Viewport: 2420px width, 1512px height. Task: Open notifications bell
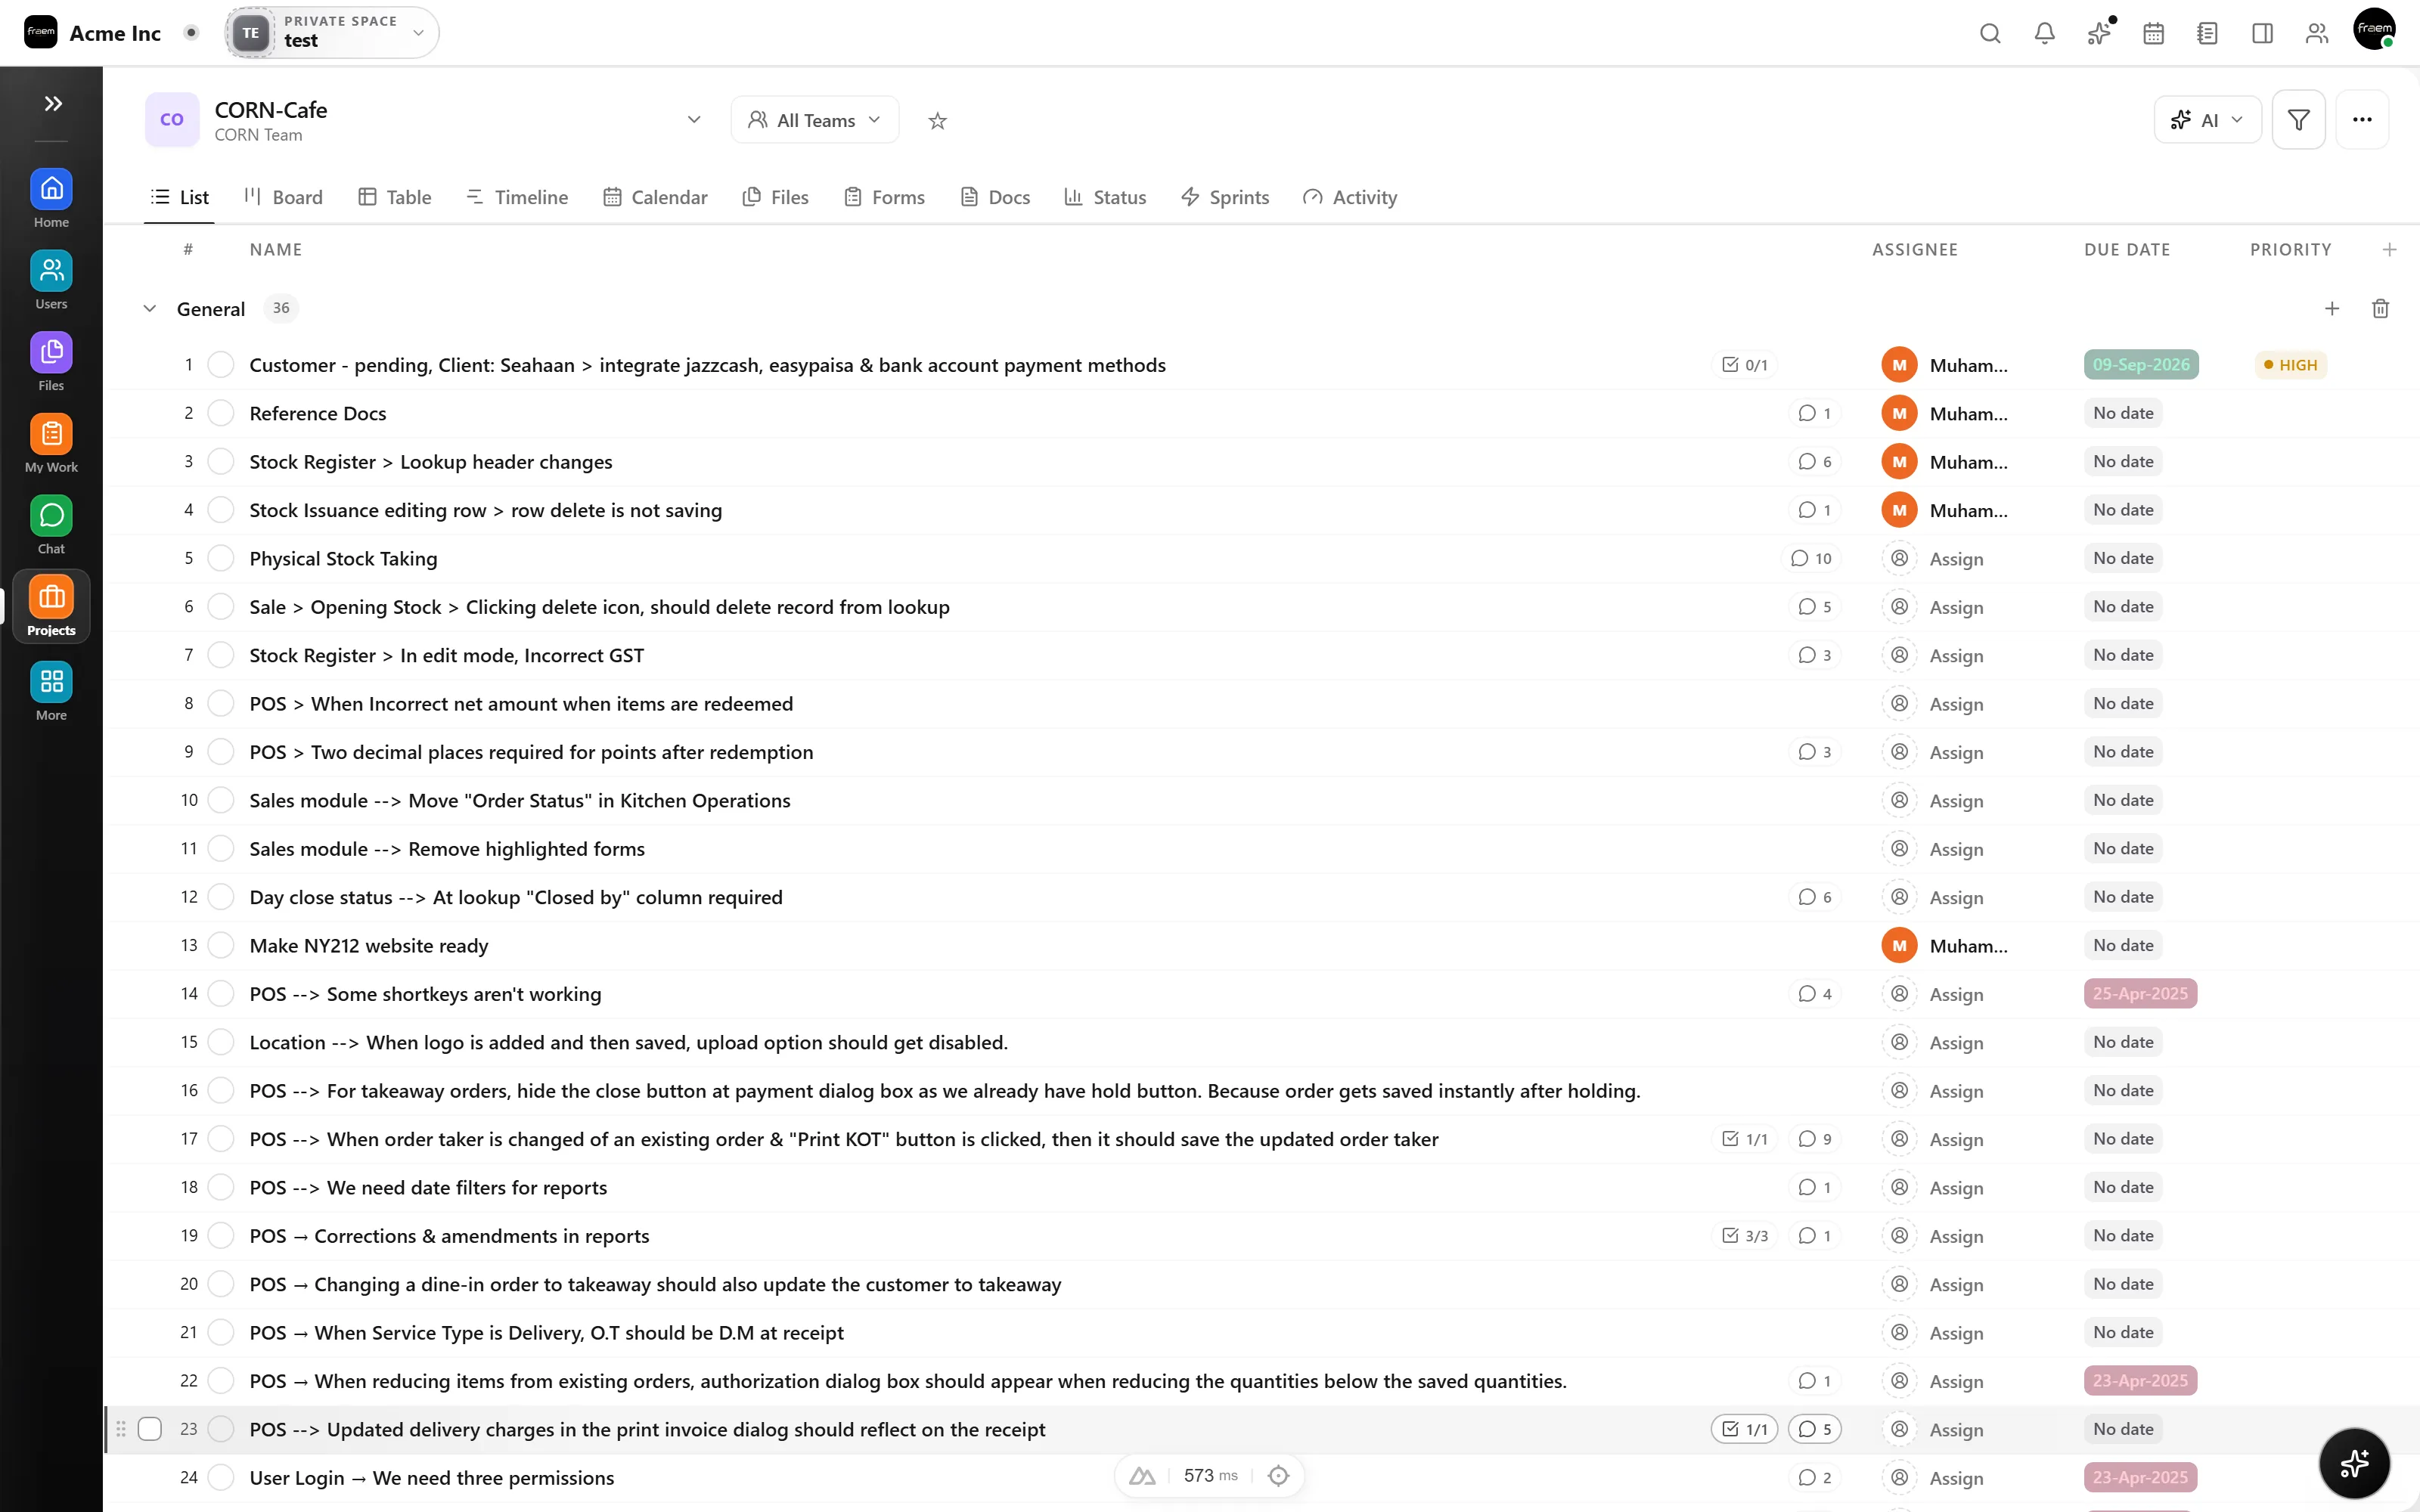point(2045,33)
